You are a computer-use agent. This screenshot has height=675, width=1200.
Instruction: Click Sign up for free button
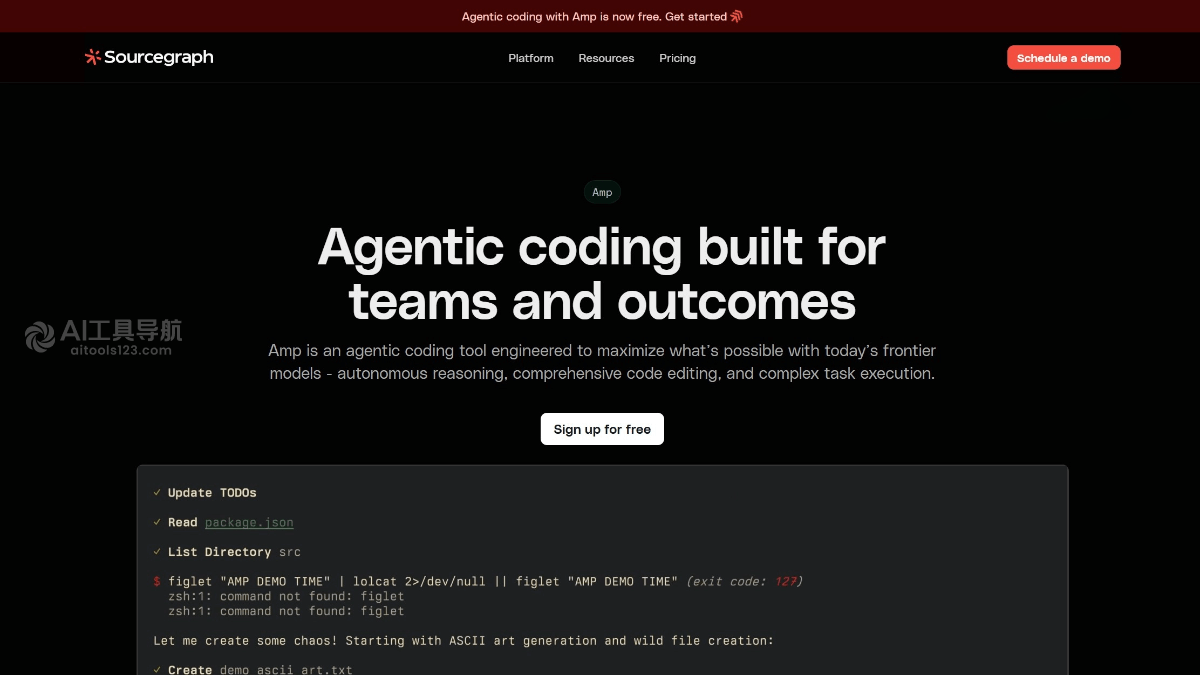pyautogui.click(x=602, y=429)
